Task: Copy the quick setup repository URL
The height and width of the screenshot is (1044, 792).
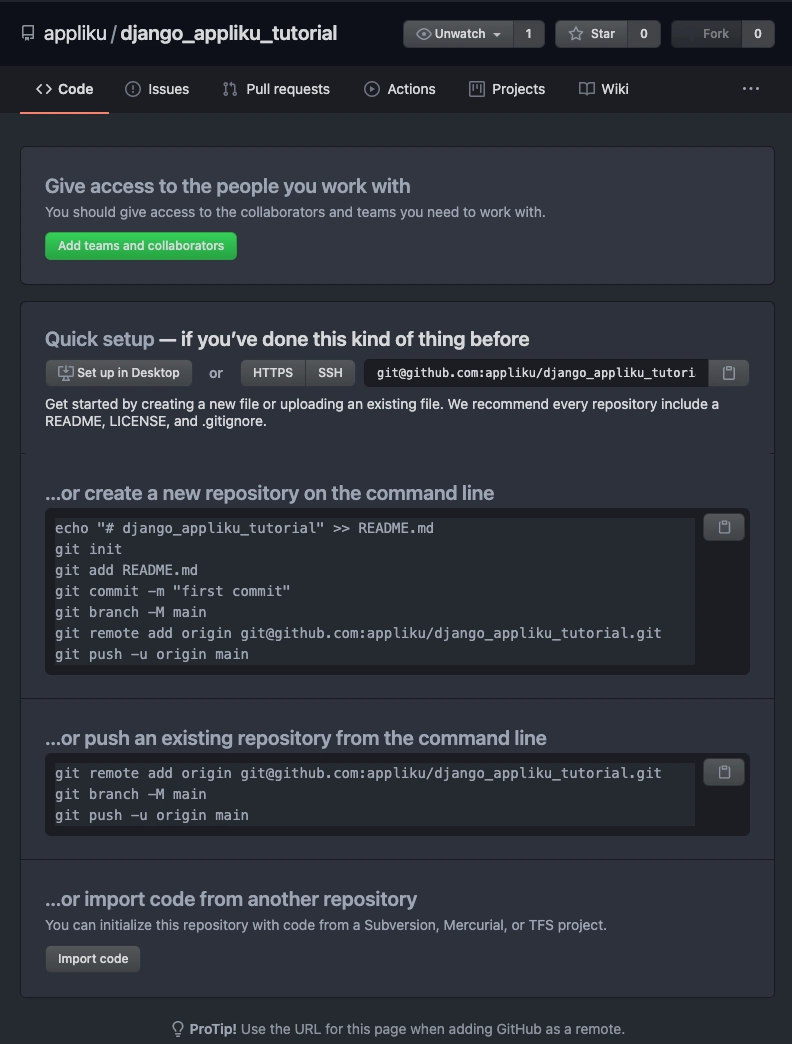Action: pos(729,373)
